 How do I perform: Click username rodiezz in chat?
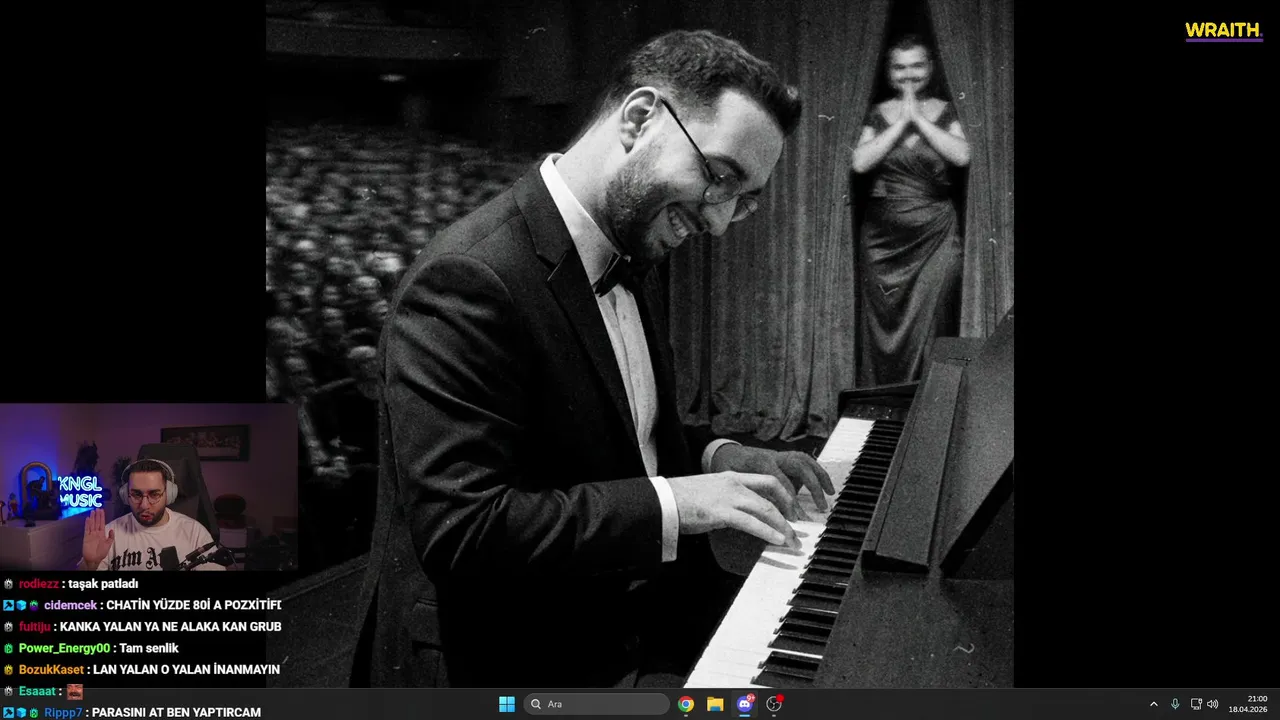pyautogui.click(x=39, y=584)
